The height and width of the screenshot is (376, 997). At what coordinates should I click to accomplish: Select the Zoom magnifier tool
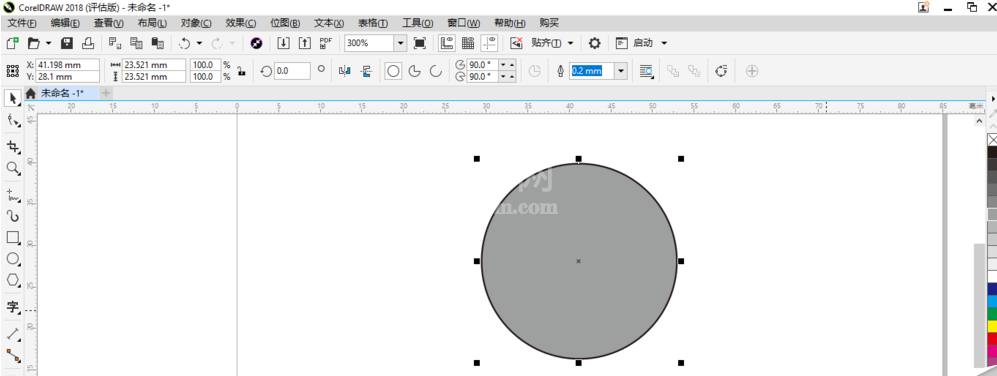[x=13, y=168]
